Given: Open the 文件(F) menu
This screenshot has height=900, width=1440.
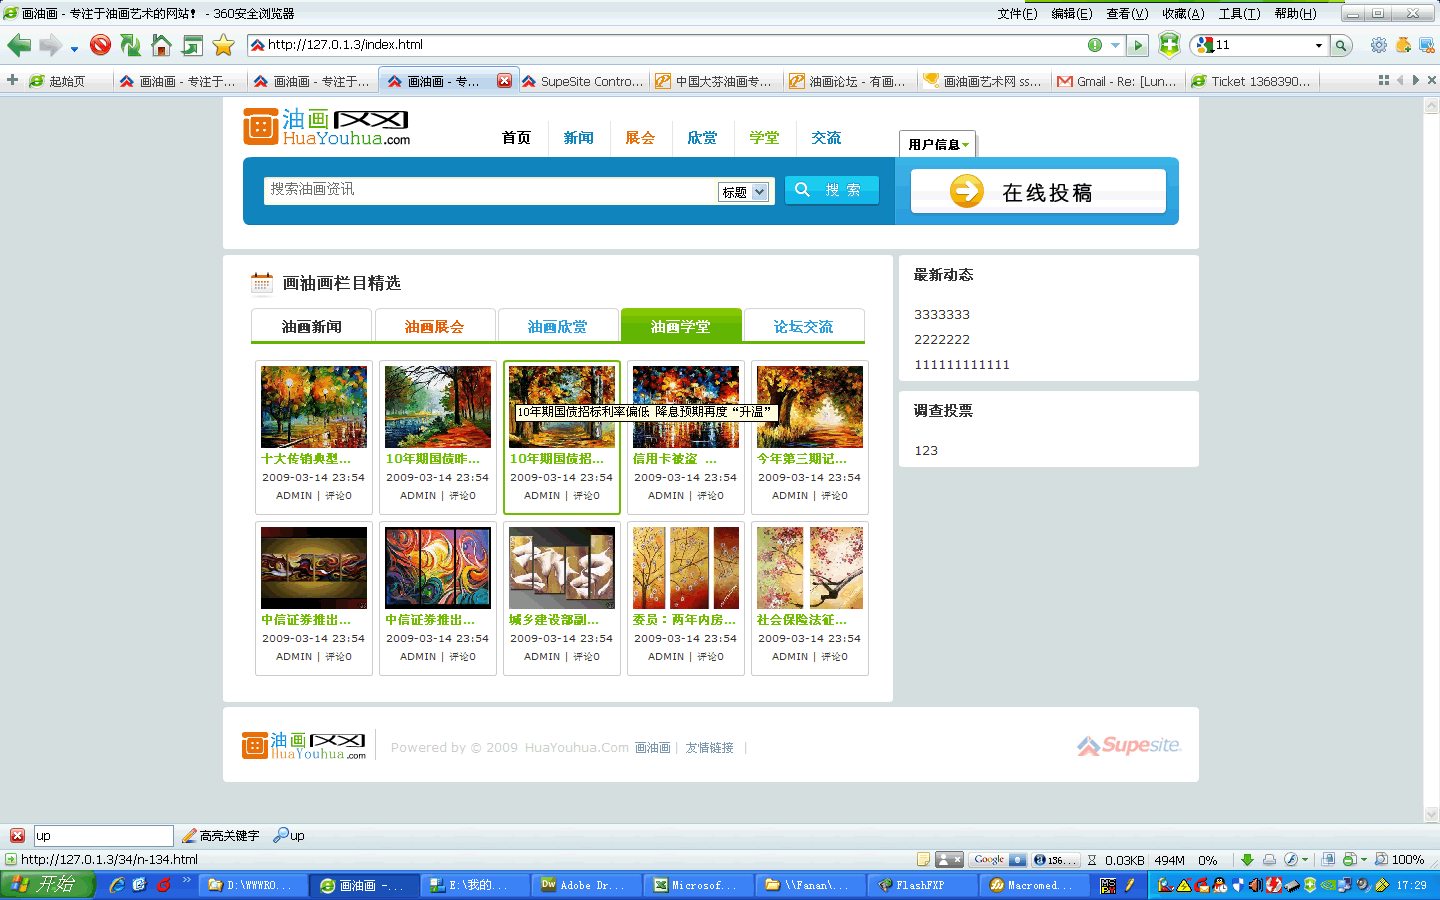Looking at the screenshot, I should pyautogui.click(x=1017, y=14).
